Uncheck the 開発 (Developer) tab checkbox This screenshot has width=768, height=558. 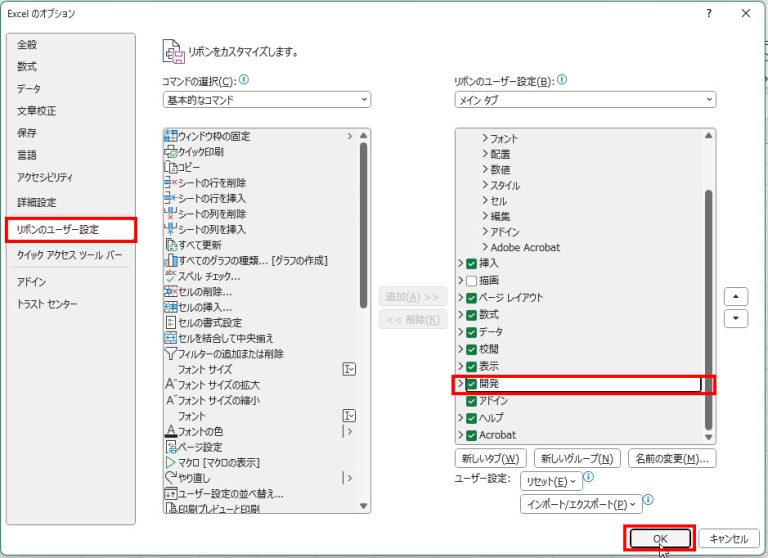coord(472,384)
